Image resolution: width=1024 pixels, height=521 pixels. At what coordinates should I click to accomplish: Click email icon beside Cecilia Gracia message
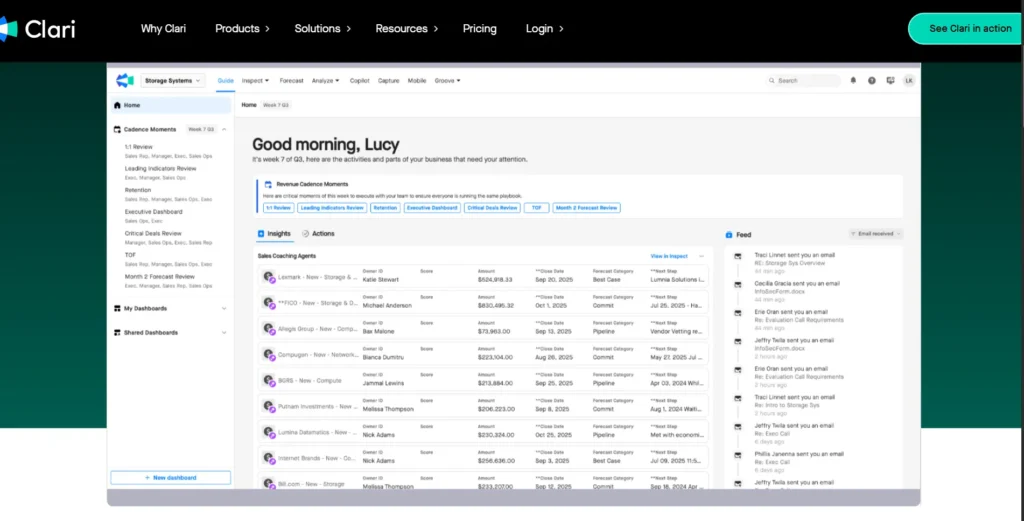[738, 285]
